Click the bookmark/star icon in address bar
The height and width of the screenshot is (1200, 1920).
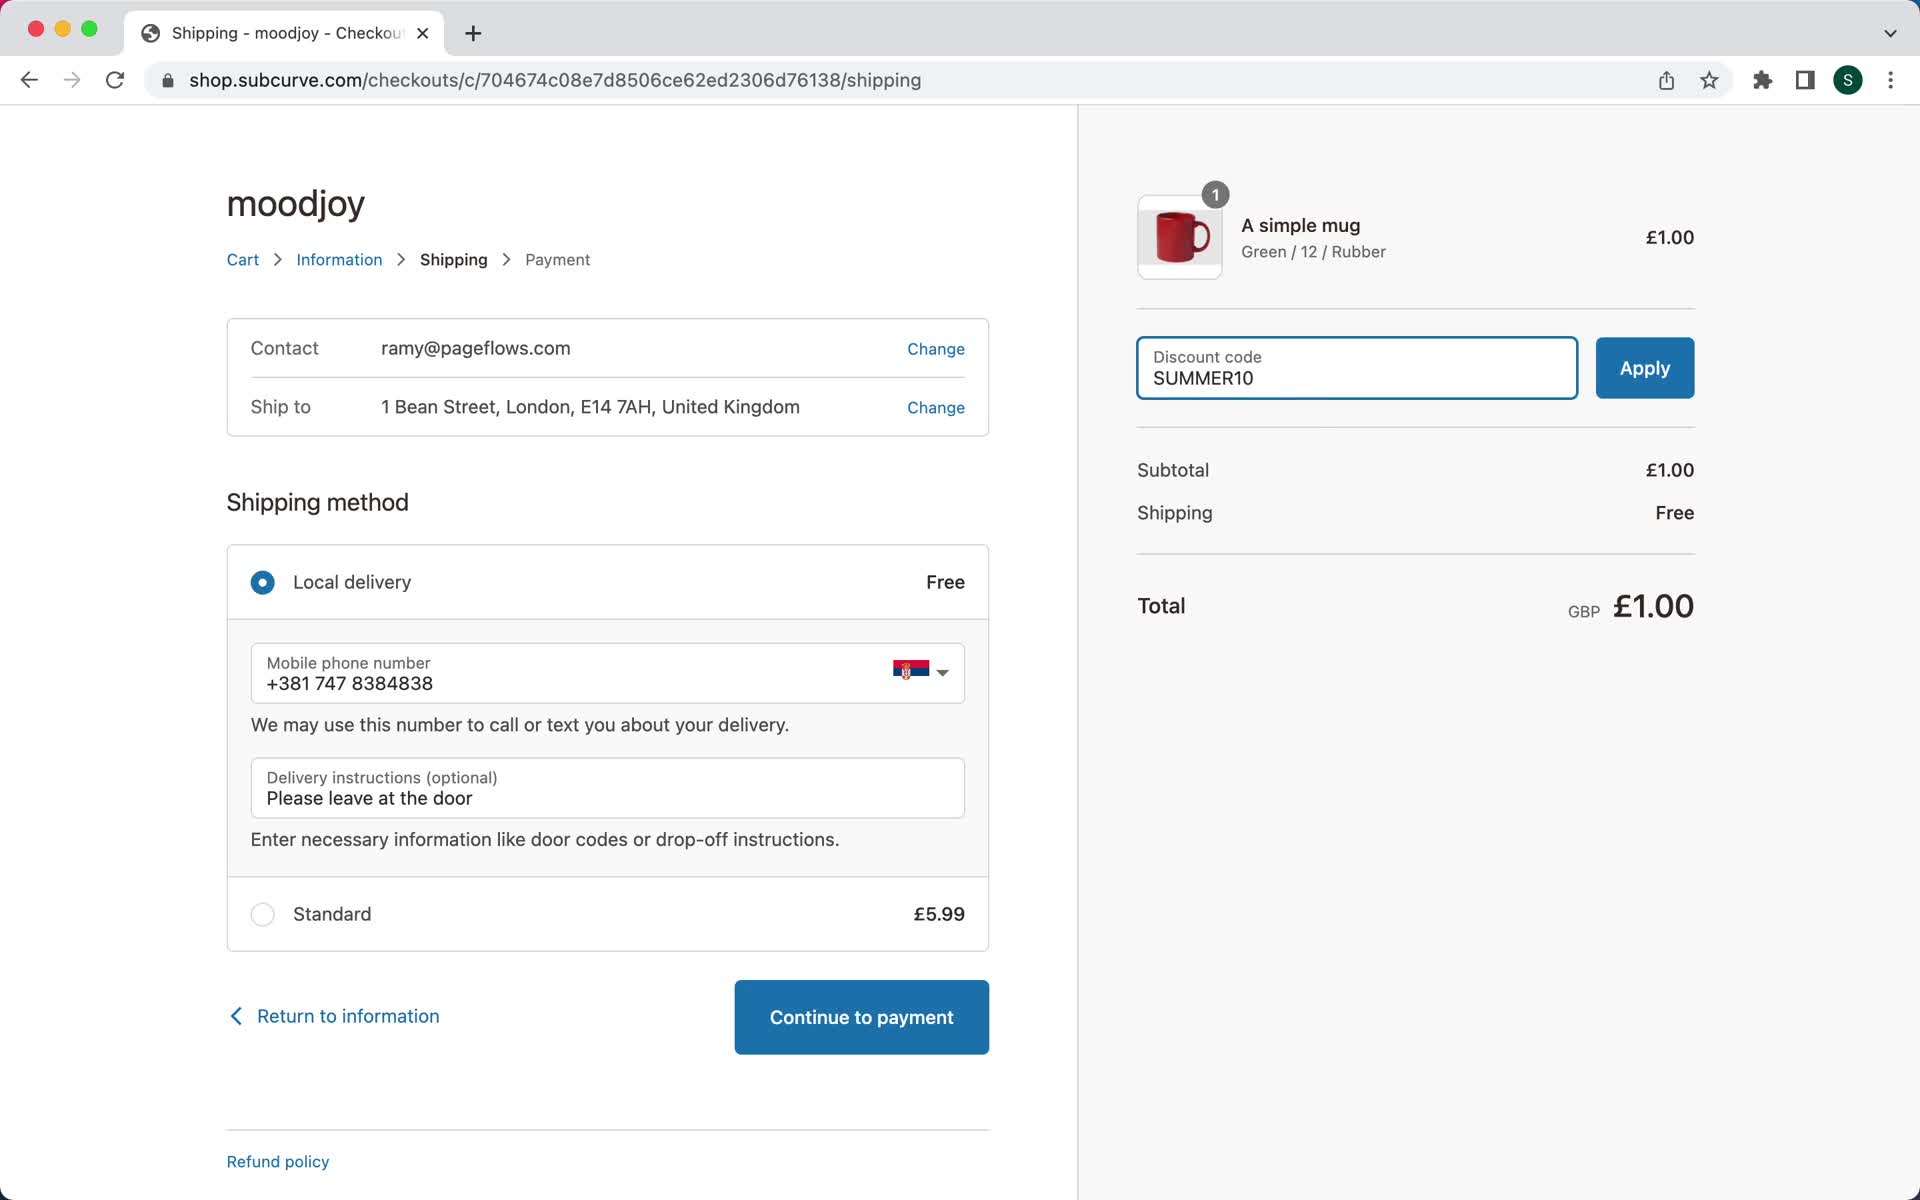1710,80
